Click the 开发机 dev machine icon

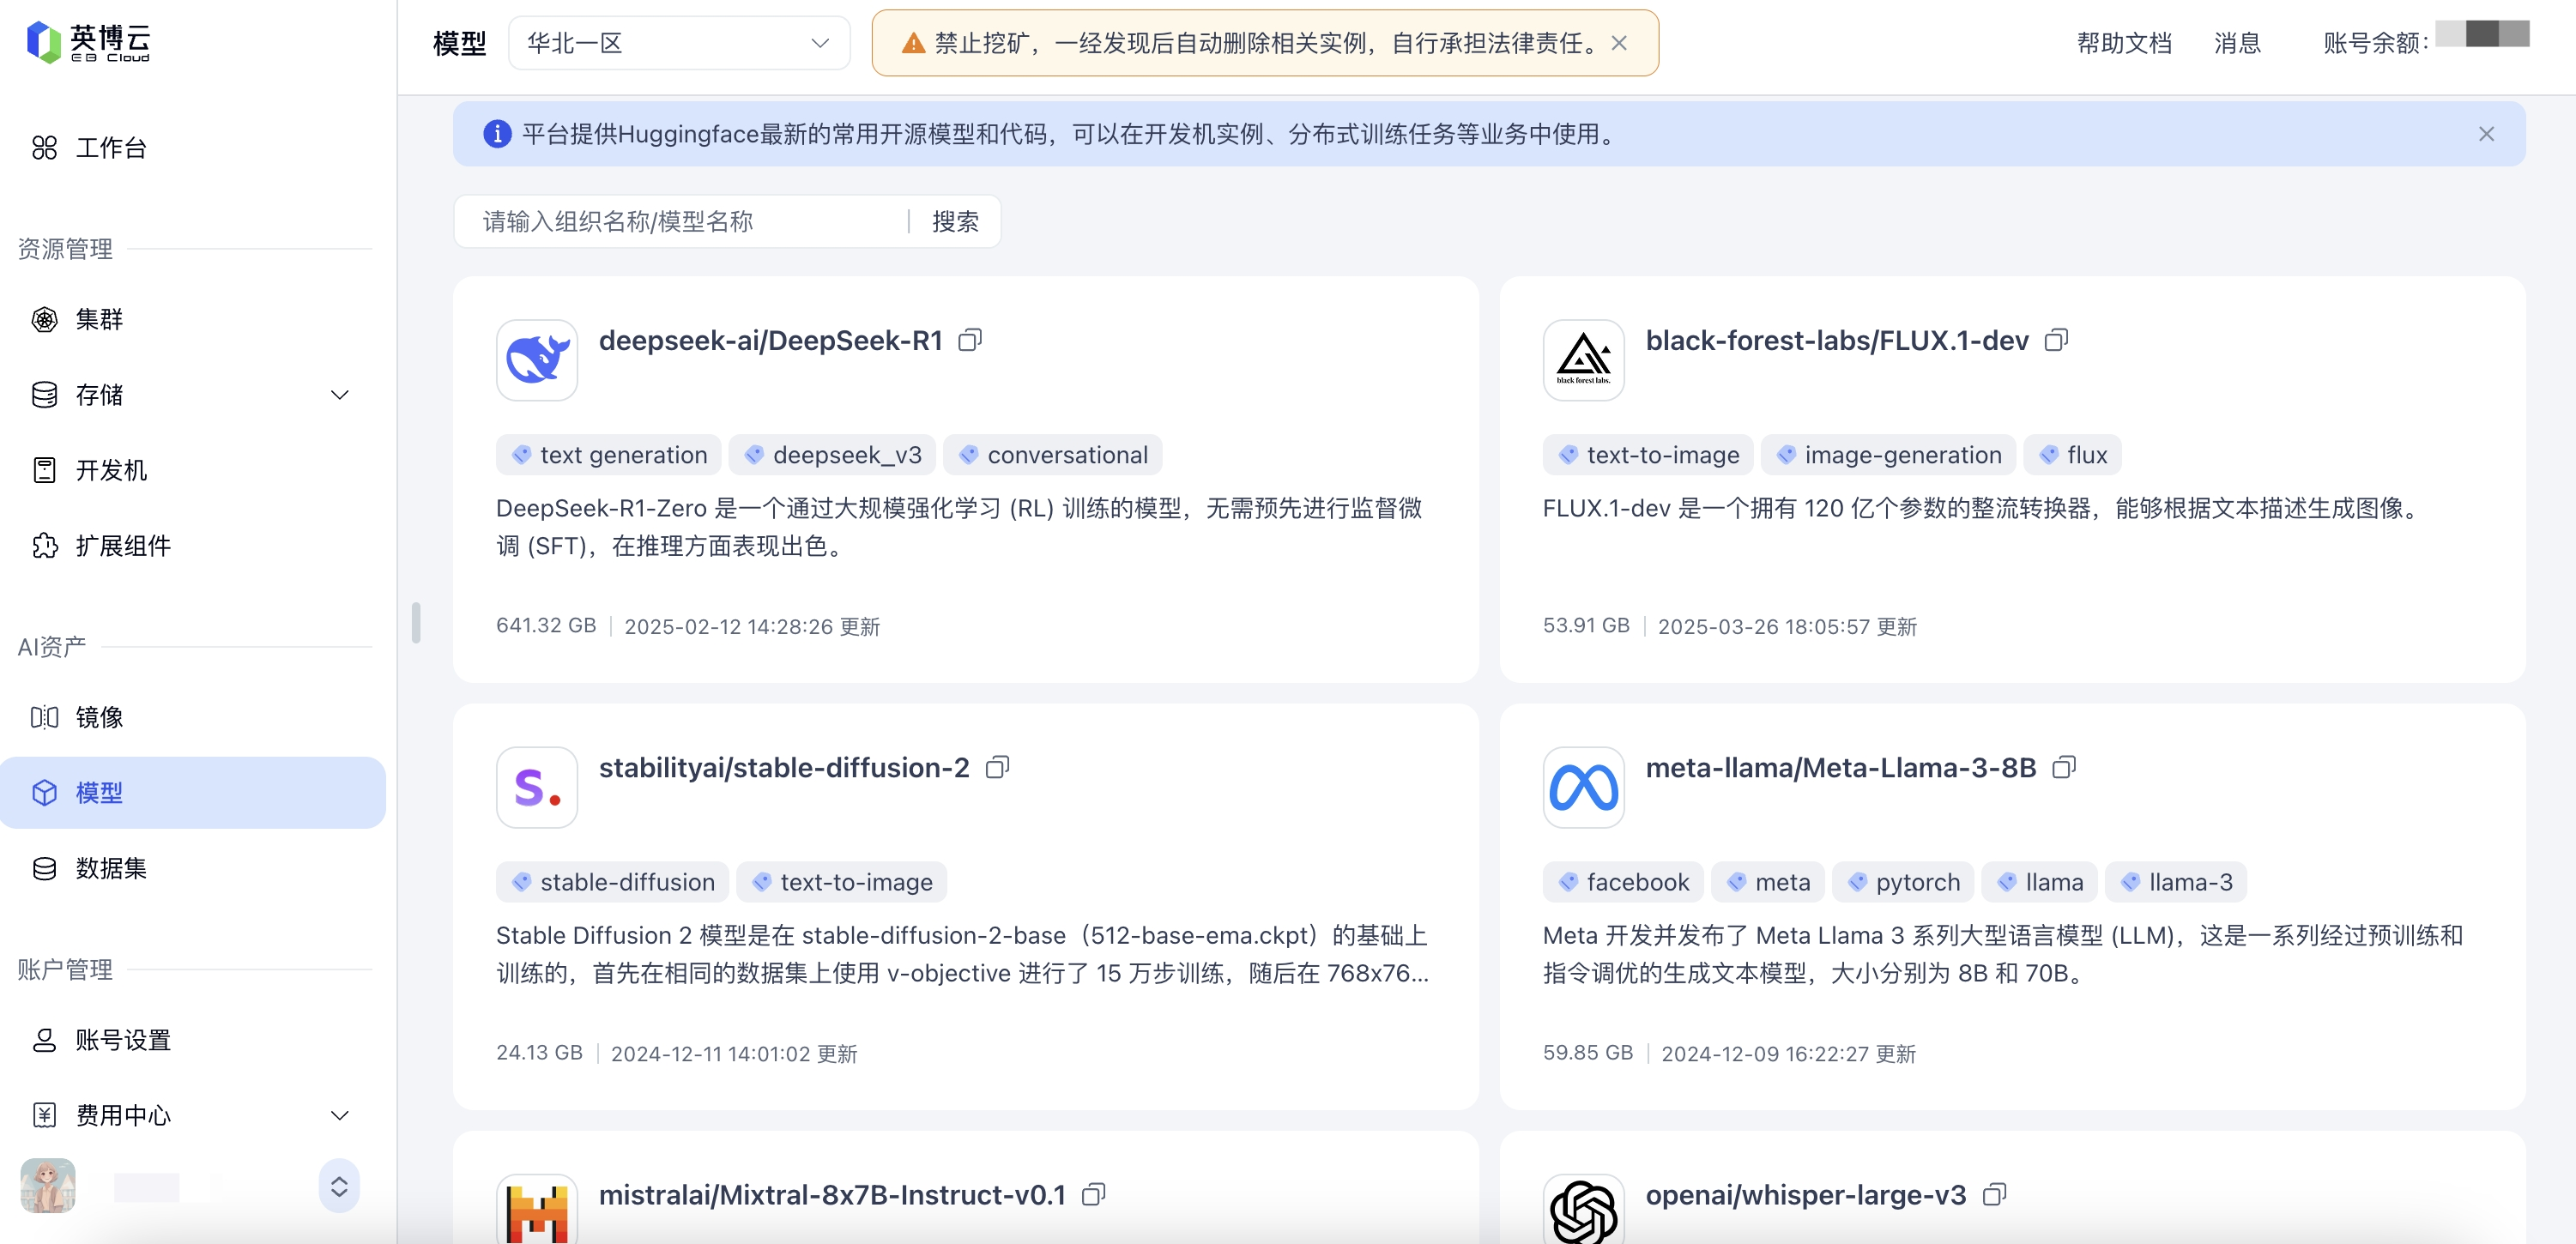point(44,470)
